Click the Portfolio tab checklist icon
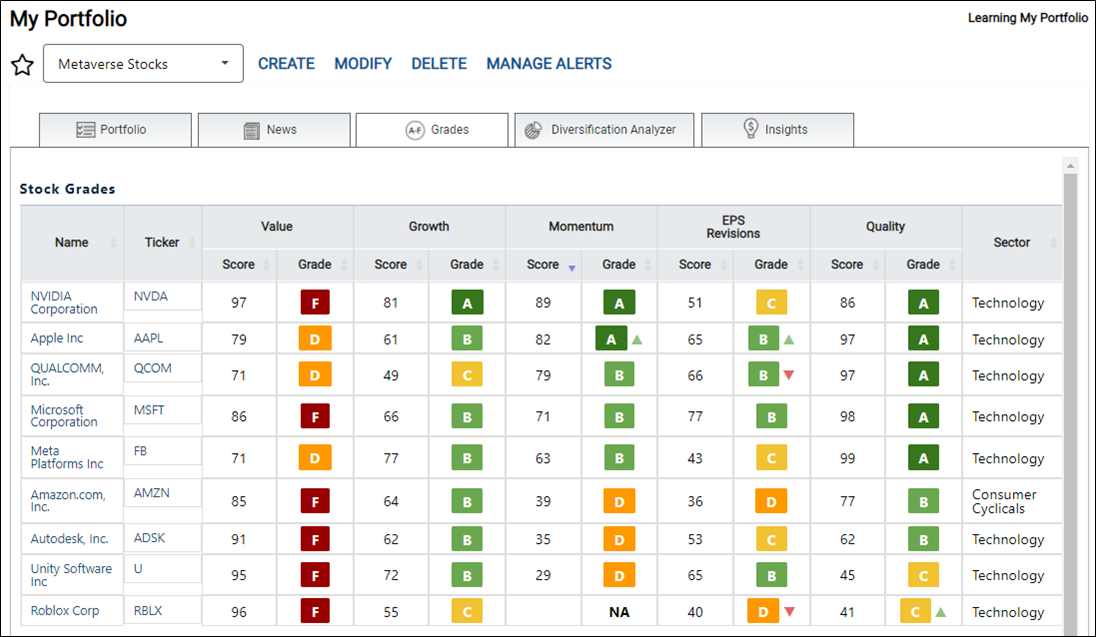The width and height of the screenshot is (1096, 637). click(85, 130)
